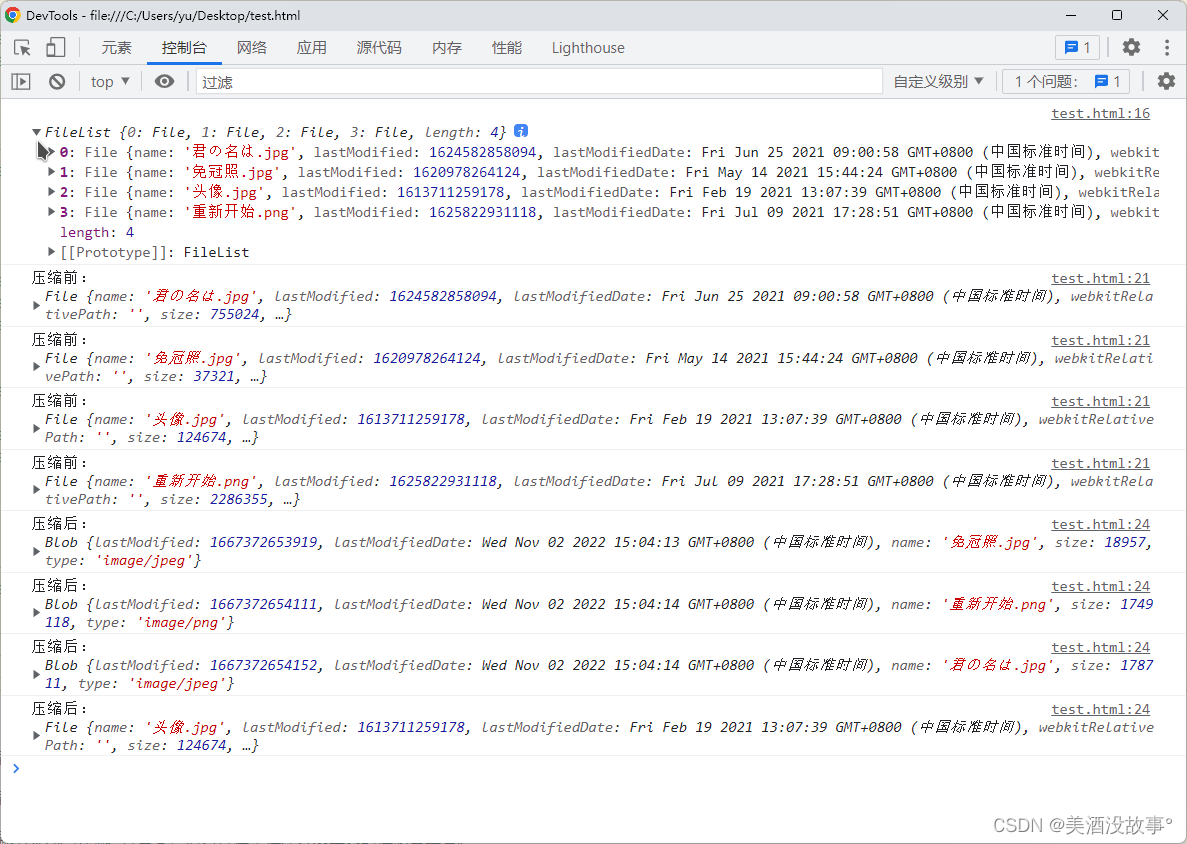Open the top execution context dropdown

[x=110, y=82]
